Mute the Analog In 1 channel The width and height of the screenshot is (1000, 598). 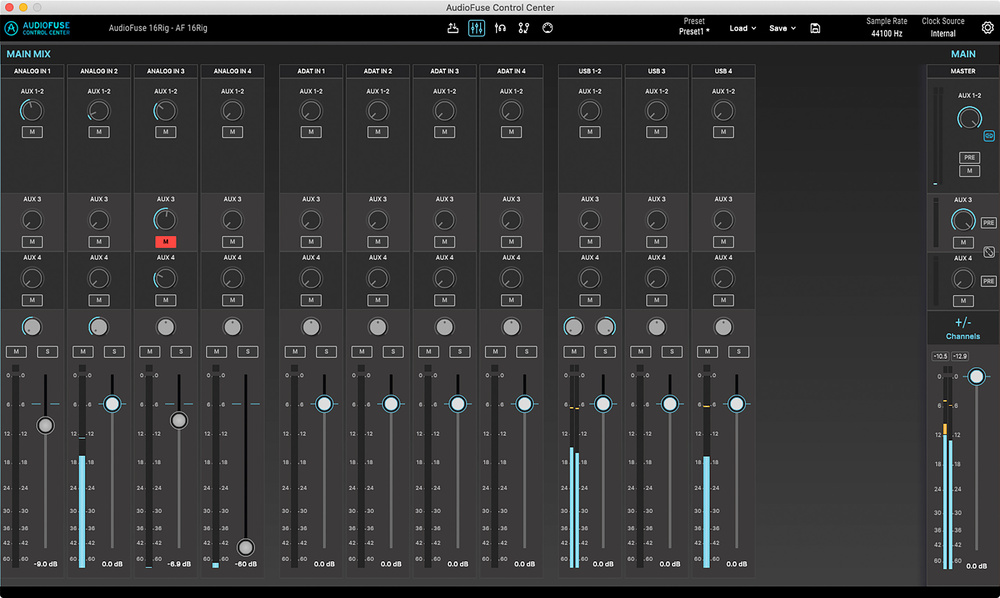pyautogui.click(x=17, y=351)
